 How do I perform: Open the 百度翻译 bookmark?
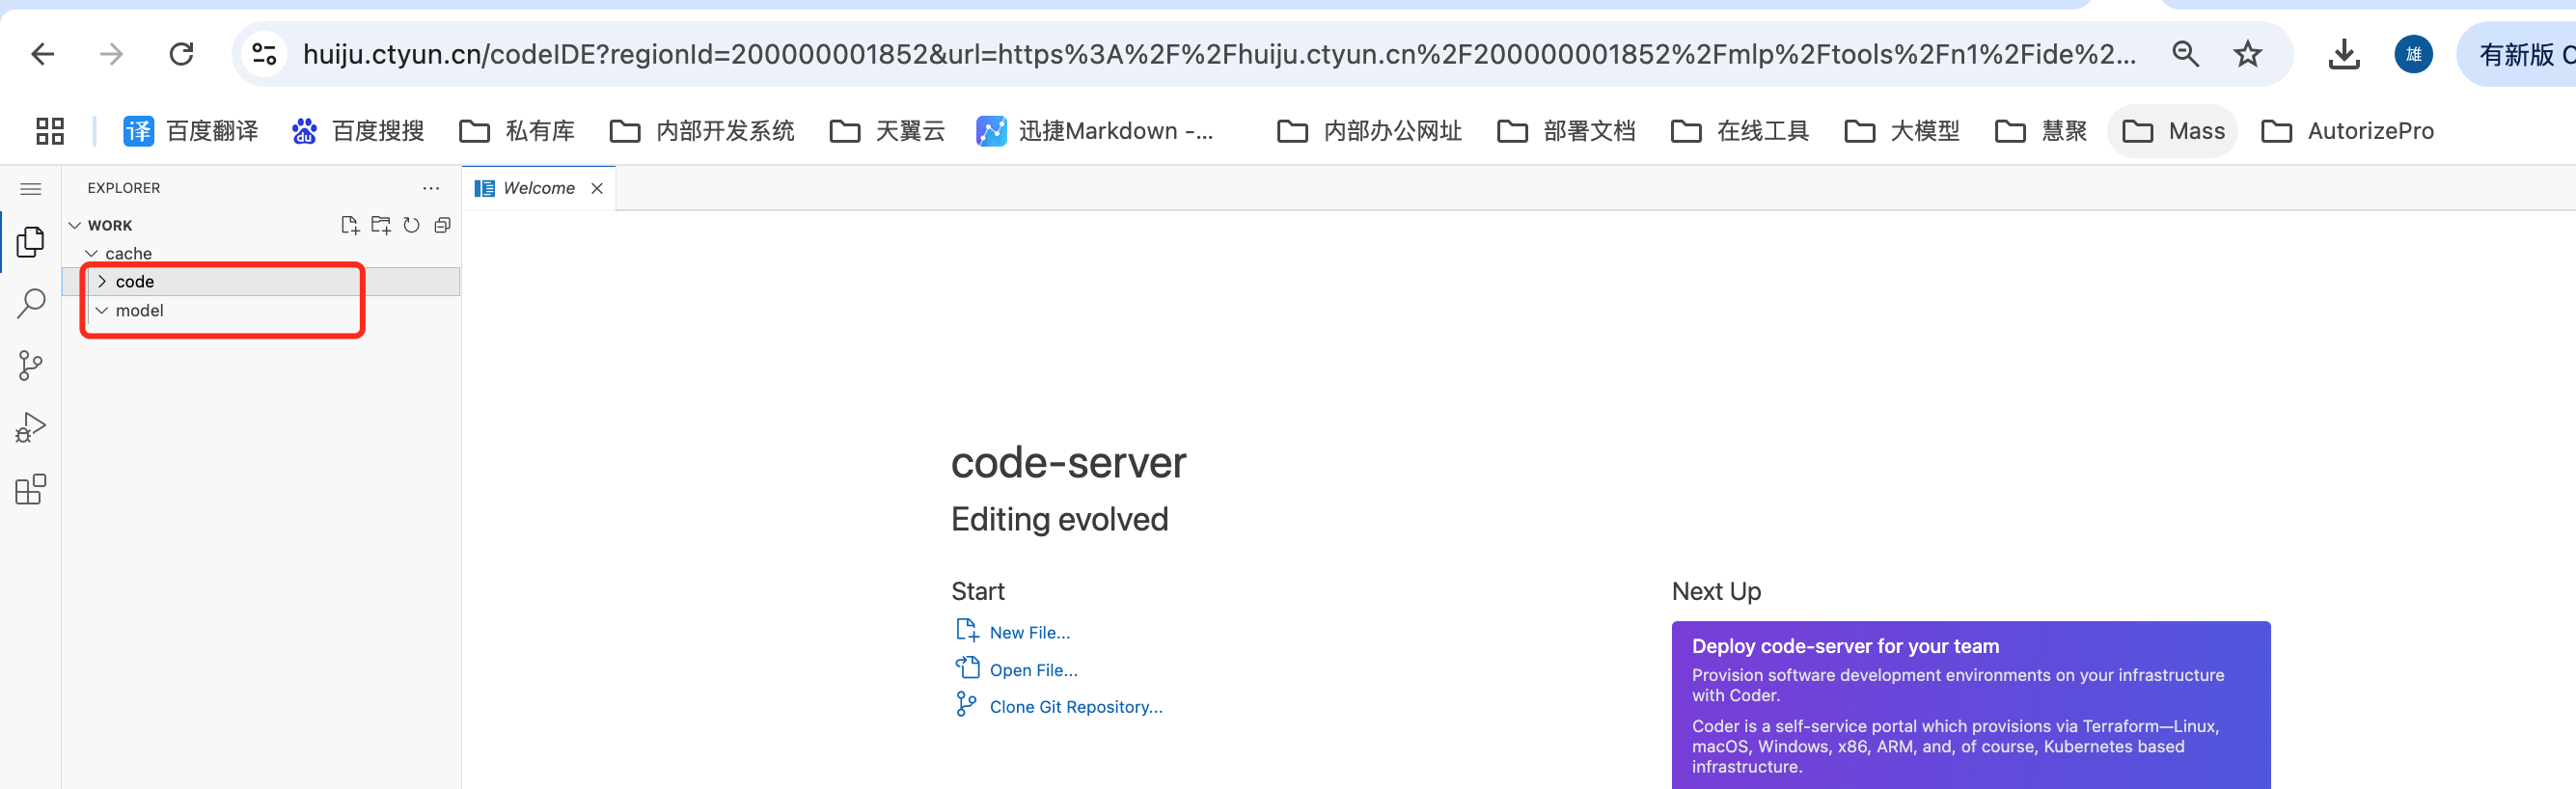tap(191, 131)
